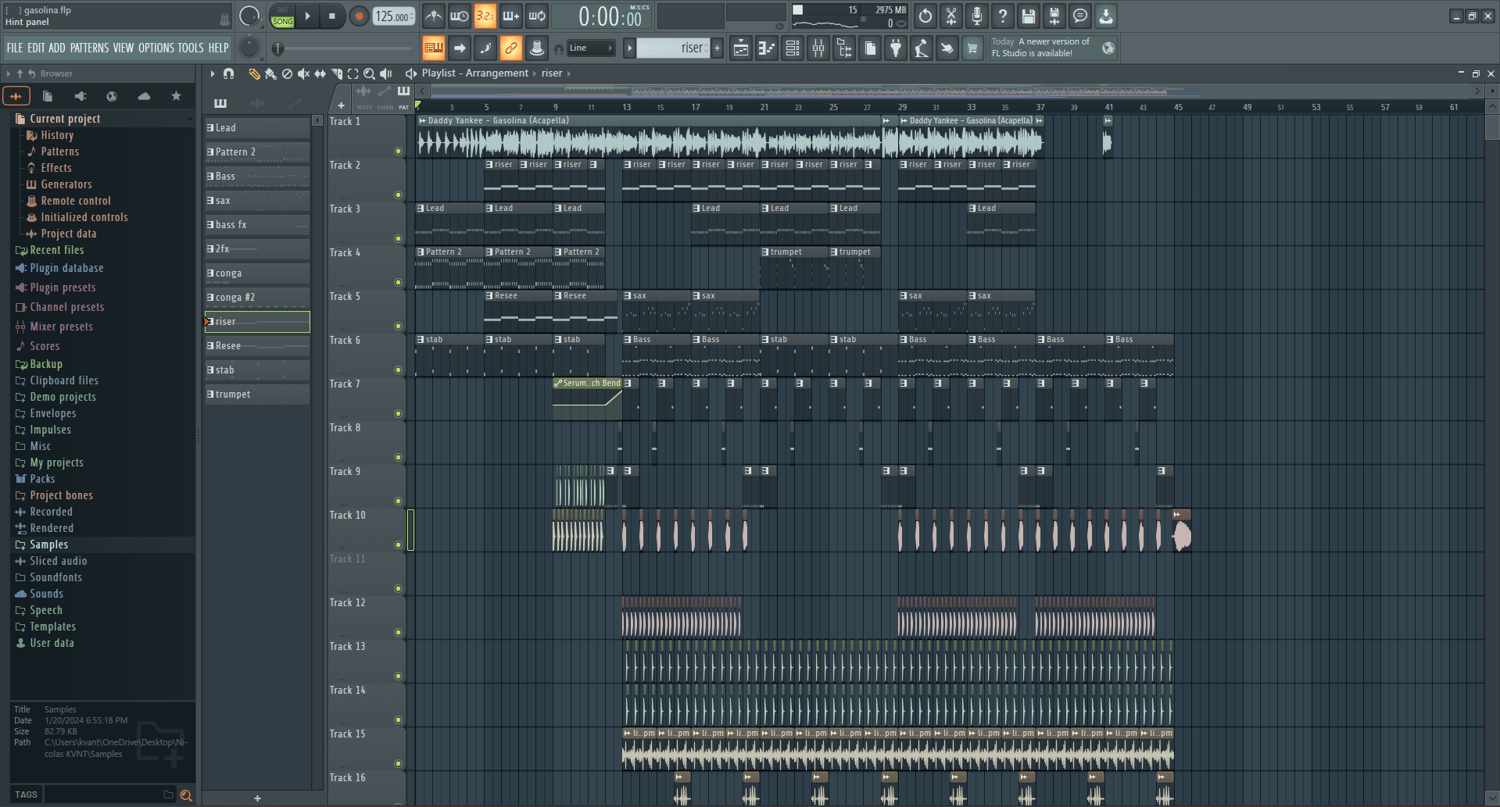This screenshot has width=1500, height=807.
Task: Toggle the typing keyboard to piano button
Action: coord(434,47)
